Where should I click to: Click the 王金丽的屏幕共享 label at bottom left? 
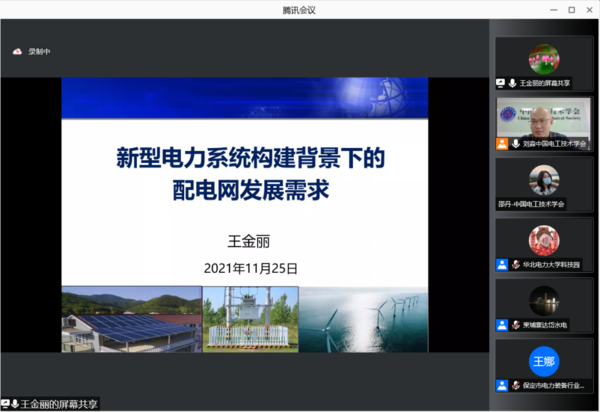click(x=61, y=403)
